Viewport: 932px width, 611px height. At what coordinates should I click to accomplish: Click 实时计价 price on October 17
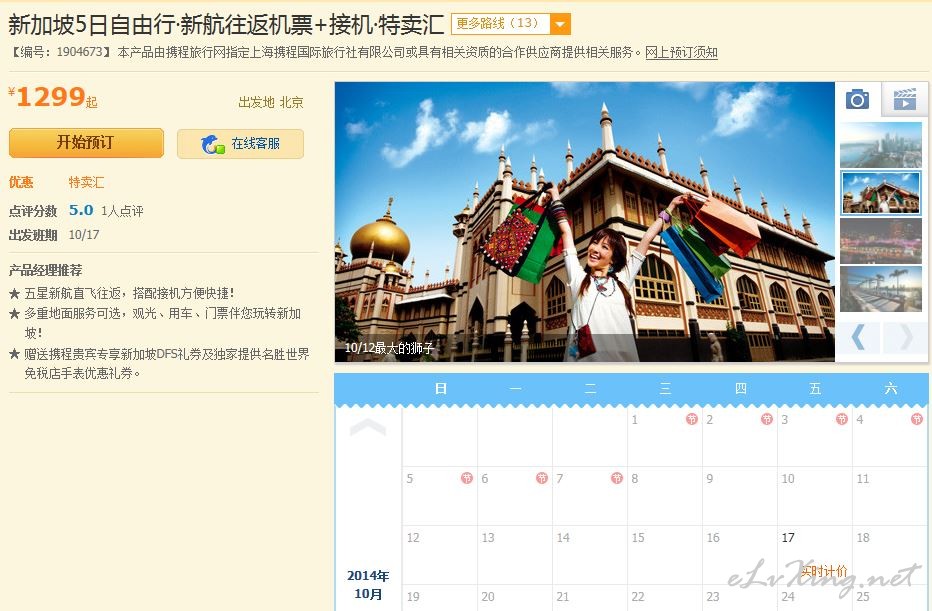824,571
